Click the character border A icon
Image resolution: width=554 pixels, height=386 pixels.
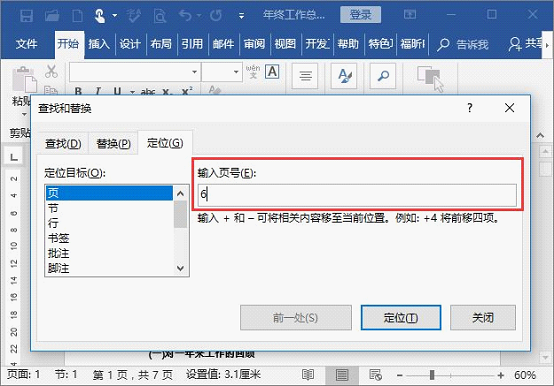coord(272,71)
